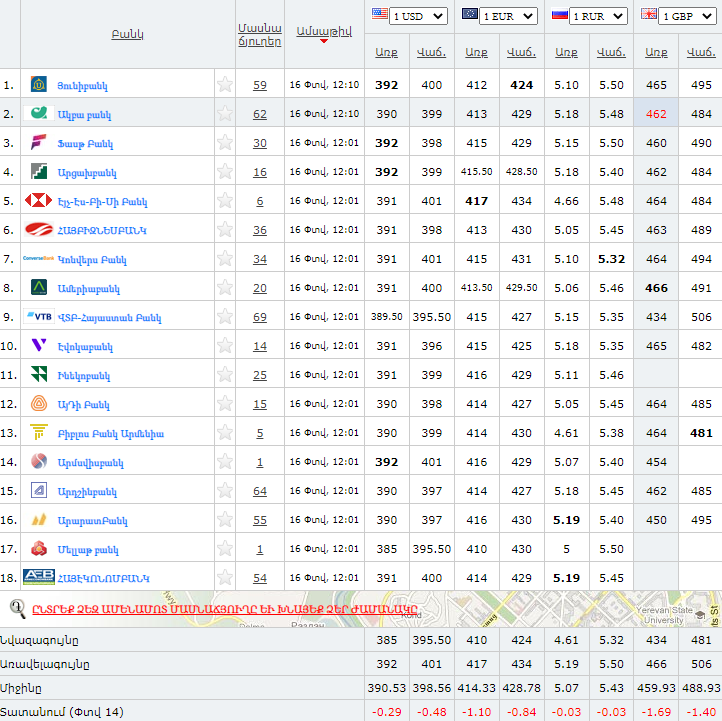The width and height of the screenshot is (722, 721).
Task: Sort by the date column header
Action: [x=324, y=31]
